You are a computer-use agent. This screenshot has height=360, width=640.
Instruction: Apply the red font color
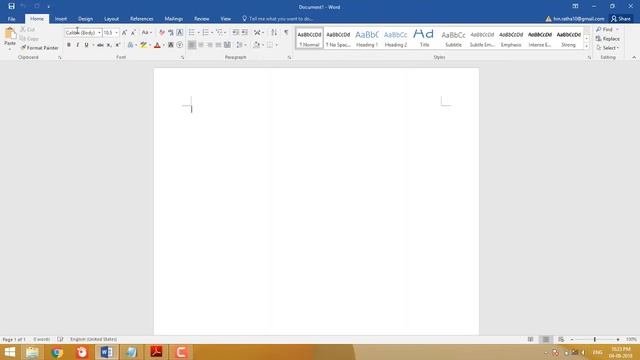(157, 45)
